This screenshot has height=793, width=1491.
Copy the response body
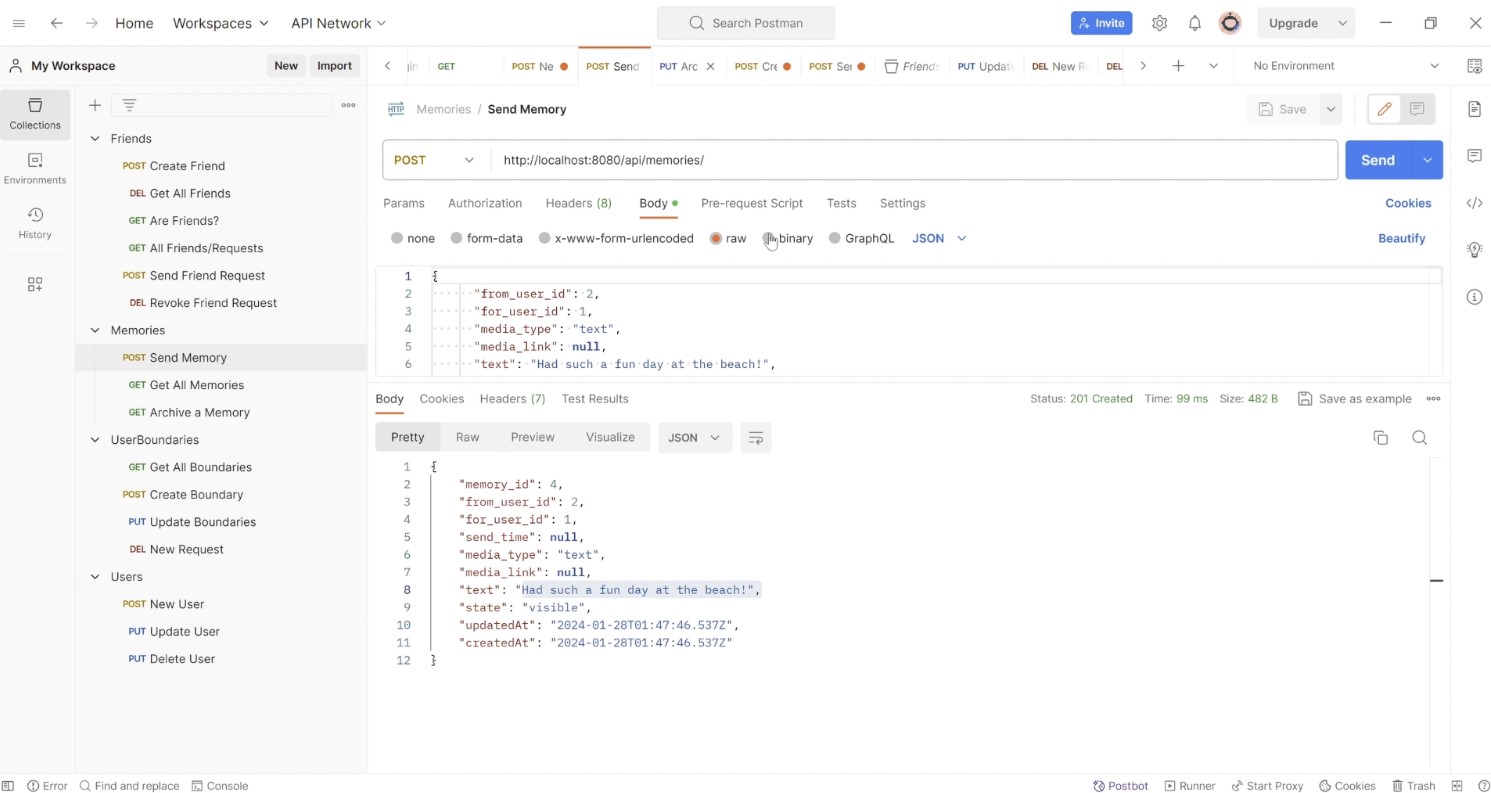tap(1380, 438)
